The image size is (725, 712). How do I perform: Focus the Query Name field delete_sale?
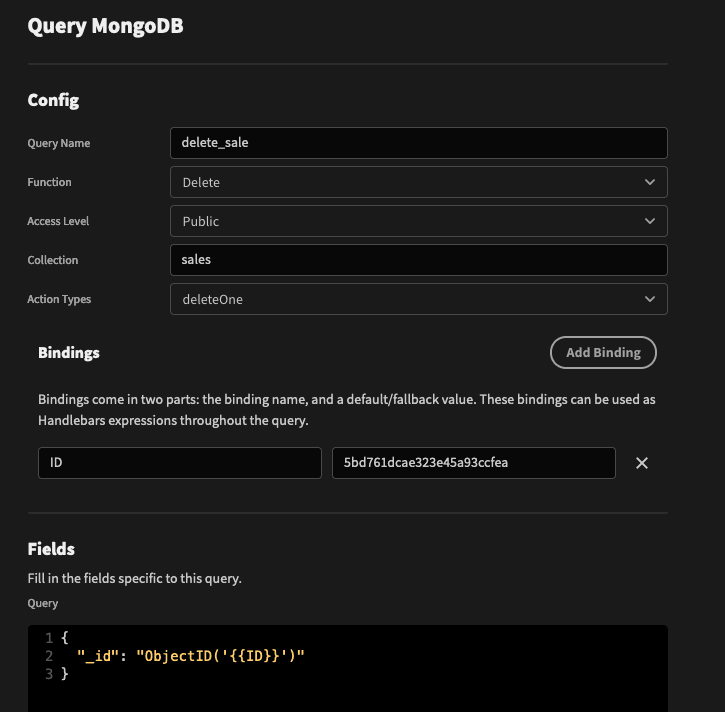[418, 143]
